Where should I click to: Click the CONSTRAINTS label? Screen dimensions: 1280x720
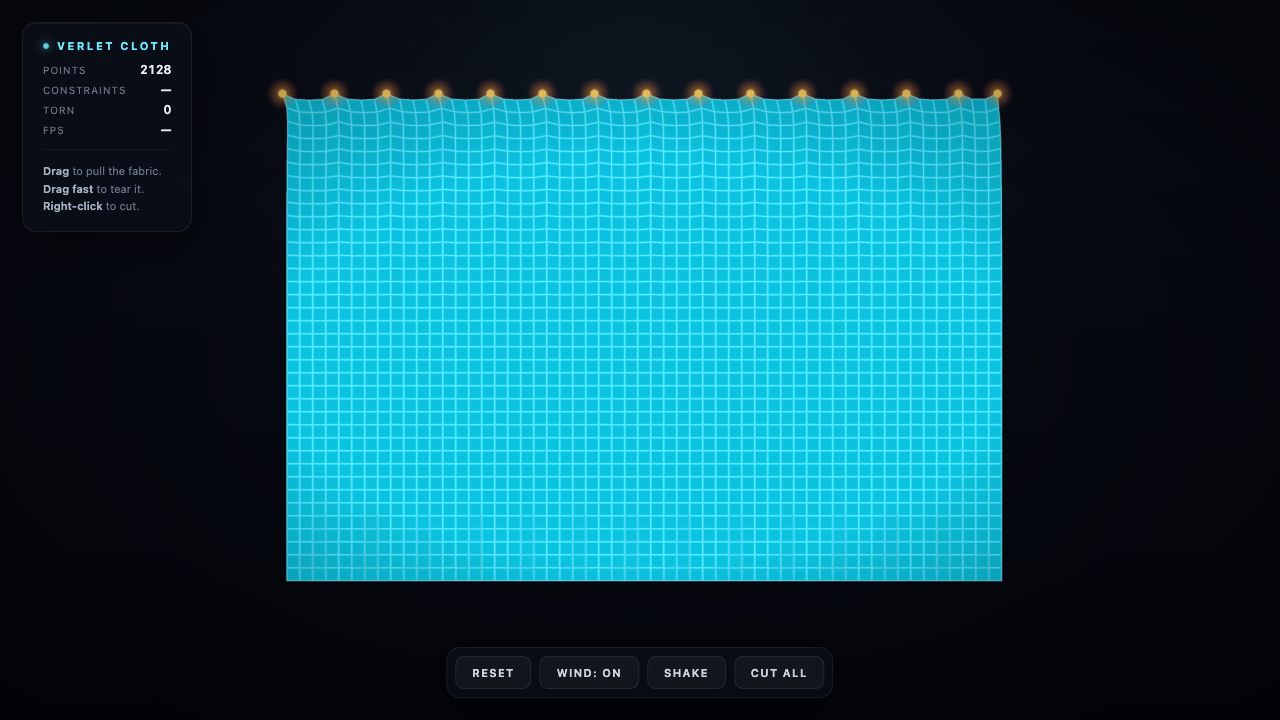(85, 91)
